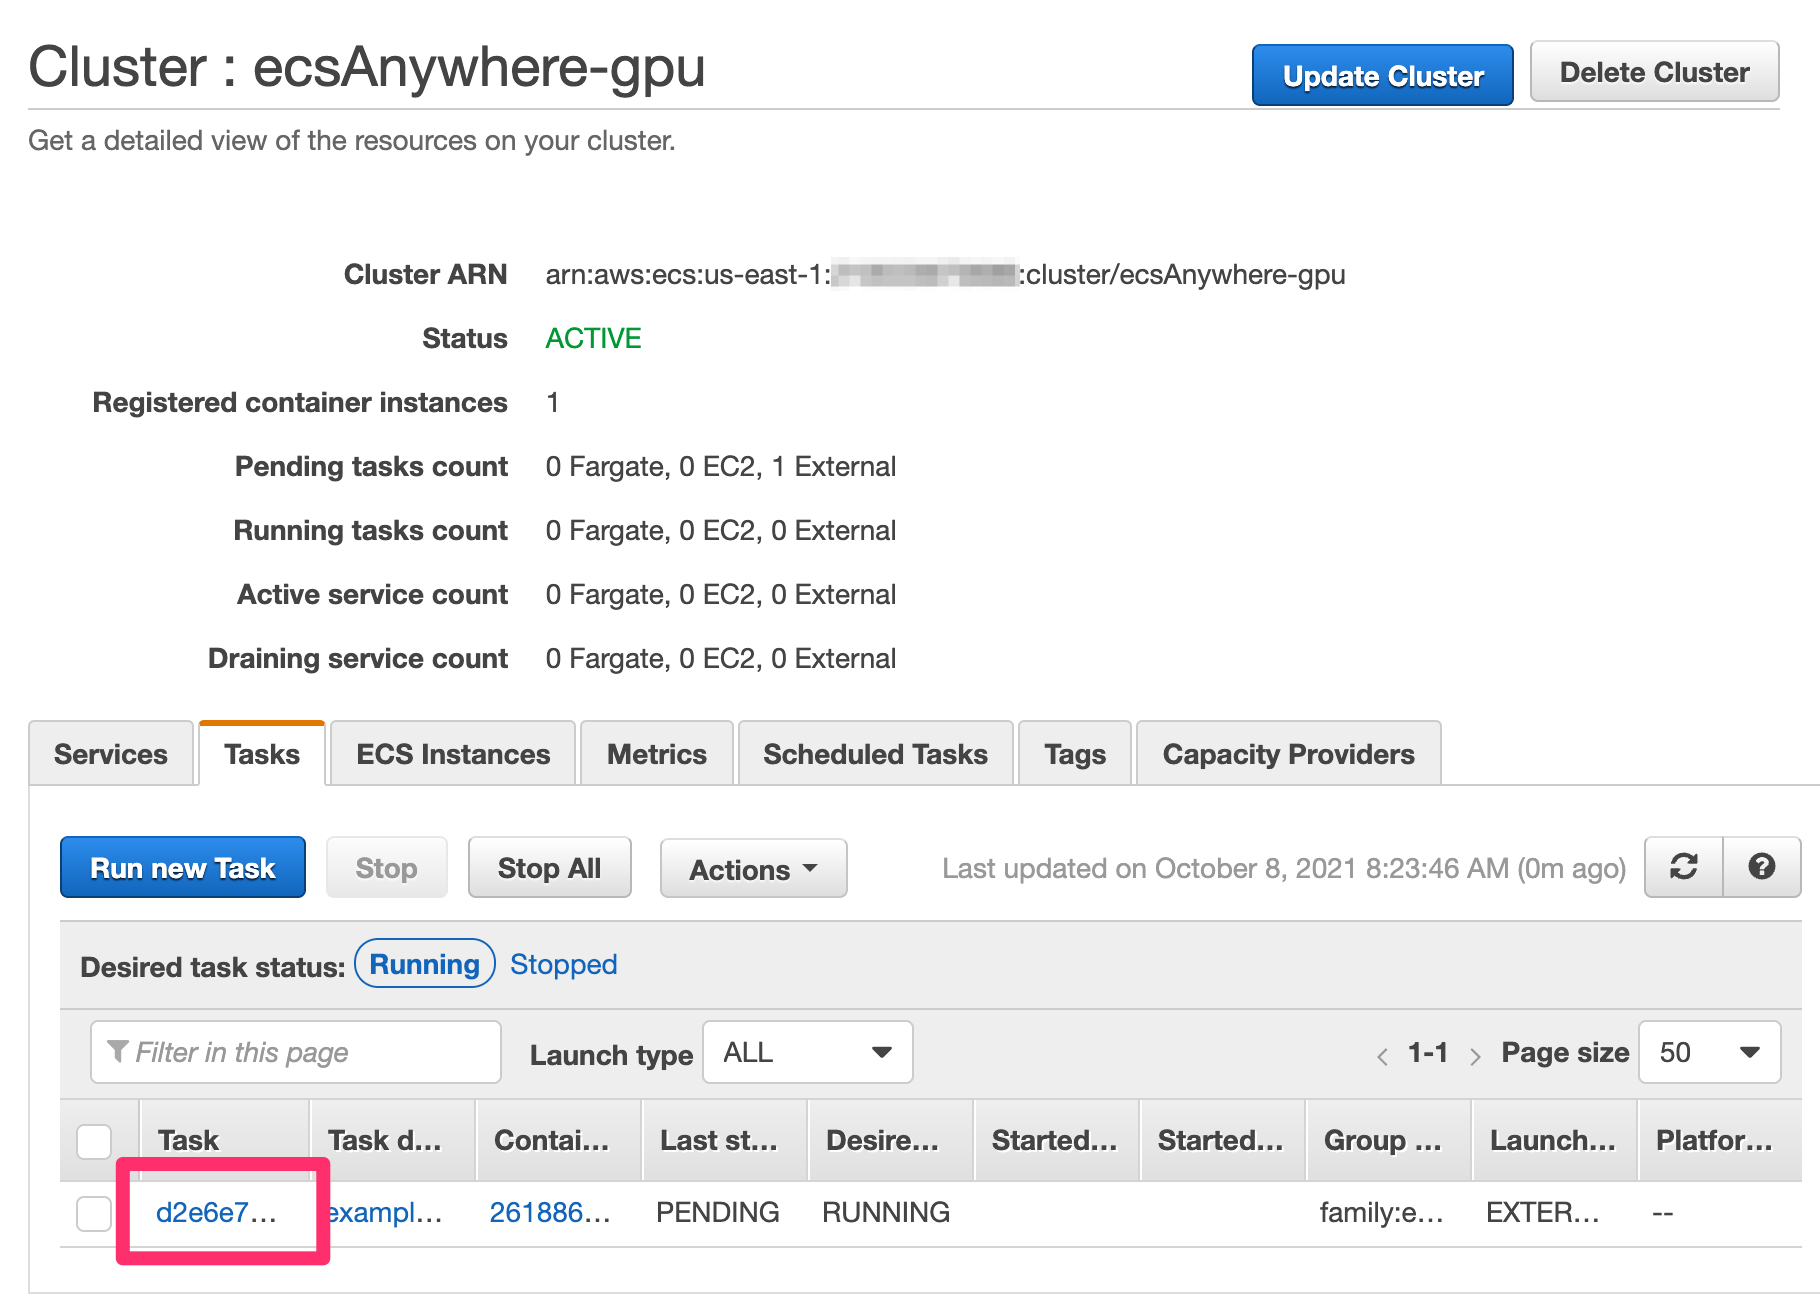Click the RUNNING desired status cell
1820x1312 pixels.
point(886,1212)
